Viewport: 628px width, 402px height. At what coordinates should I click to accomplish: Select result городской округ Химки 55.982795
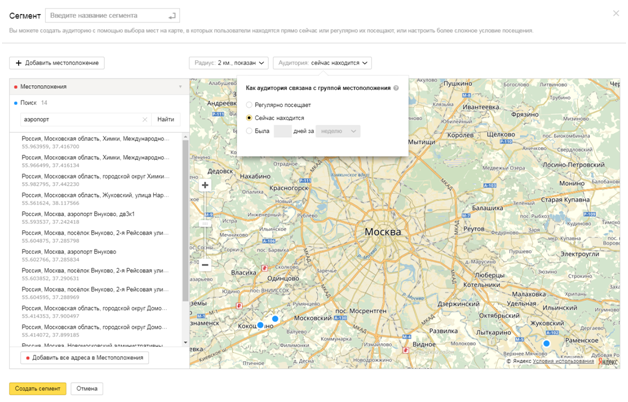coord(96,180)
